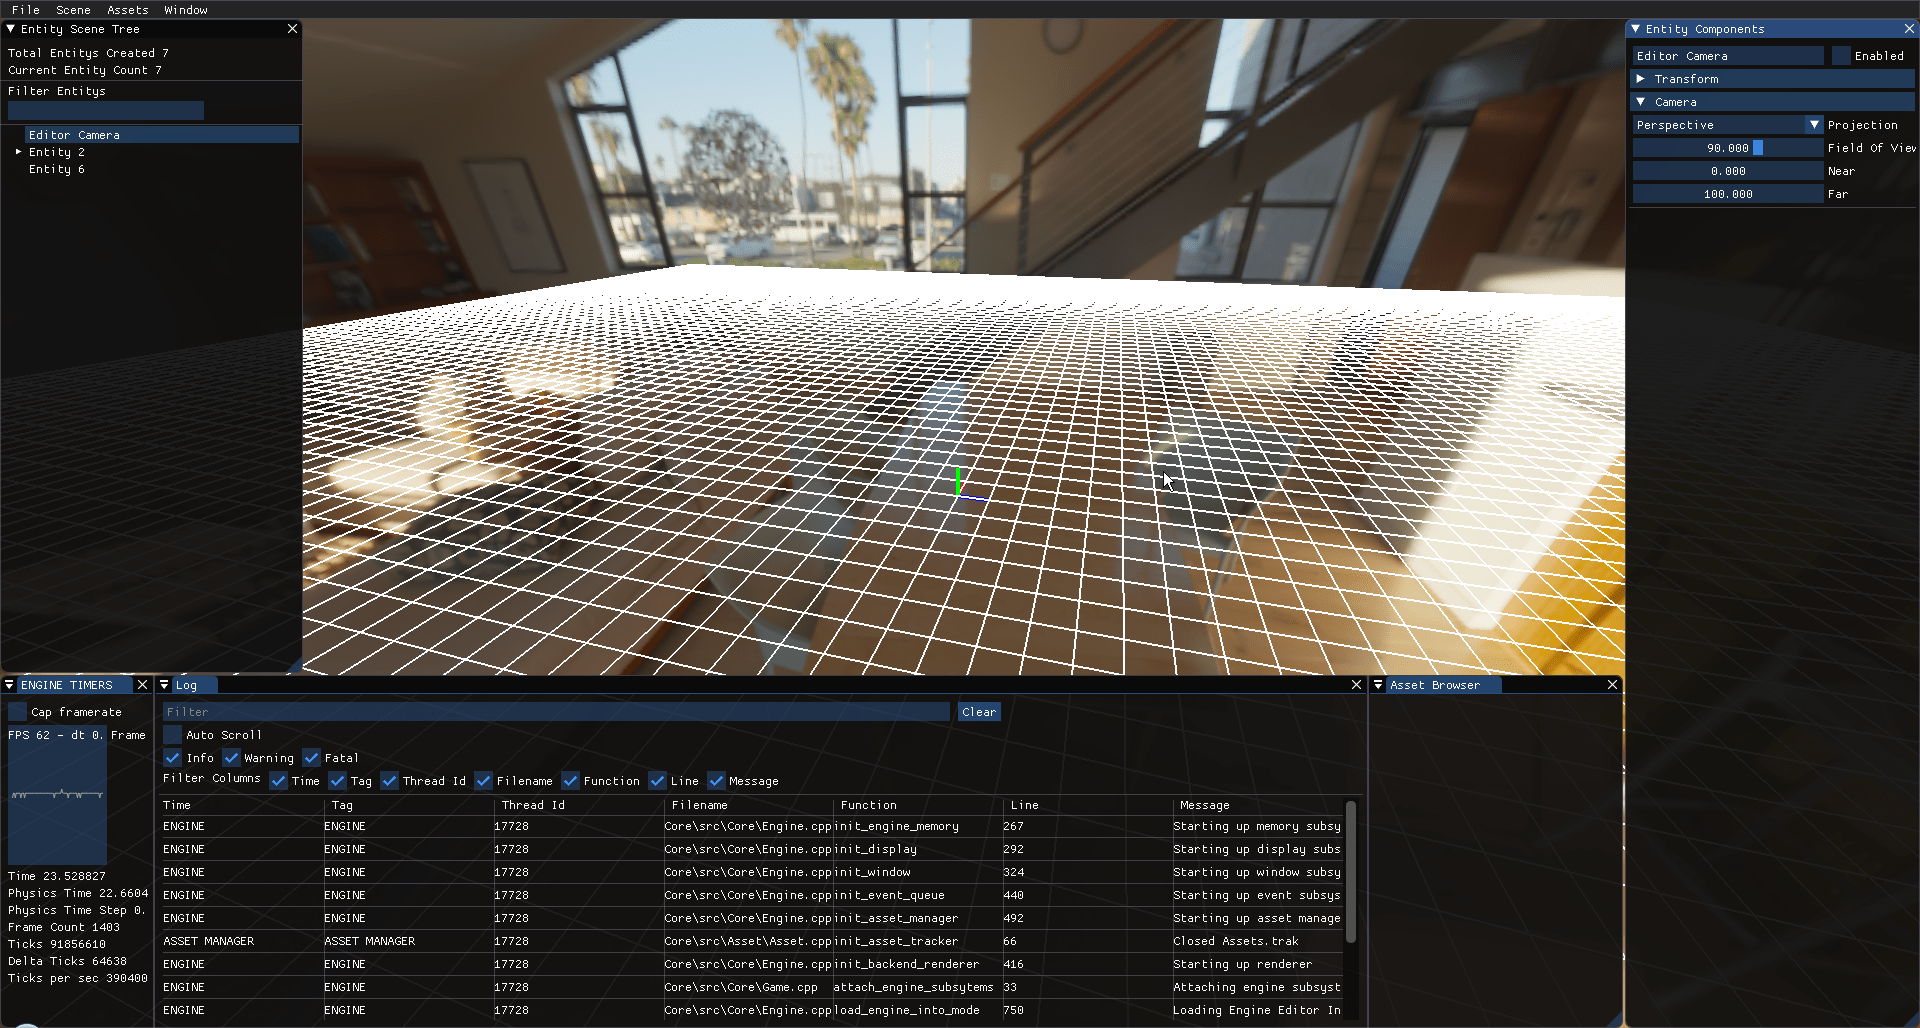
Task: Select the load_engine_into_mode function cell
Action: click(x=906, y=1011)
